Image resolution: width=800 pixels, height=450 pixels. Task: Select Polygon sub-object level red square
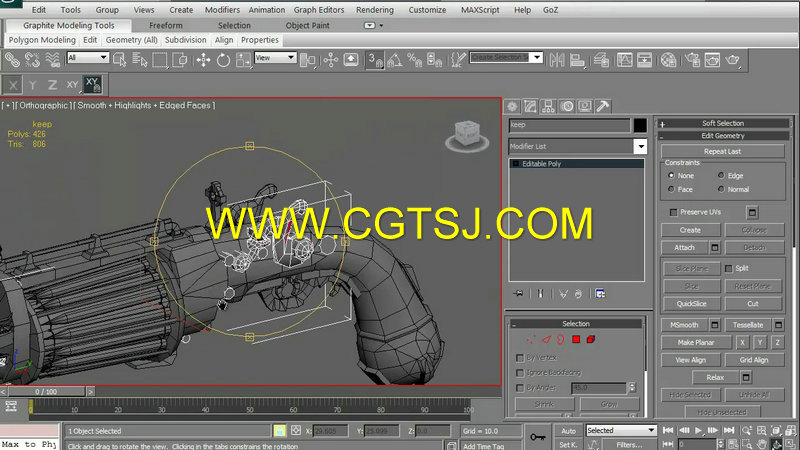576,339
